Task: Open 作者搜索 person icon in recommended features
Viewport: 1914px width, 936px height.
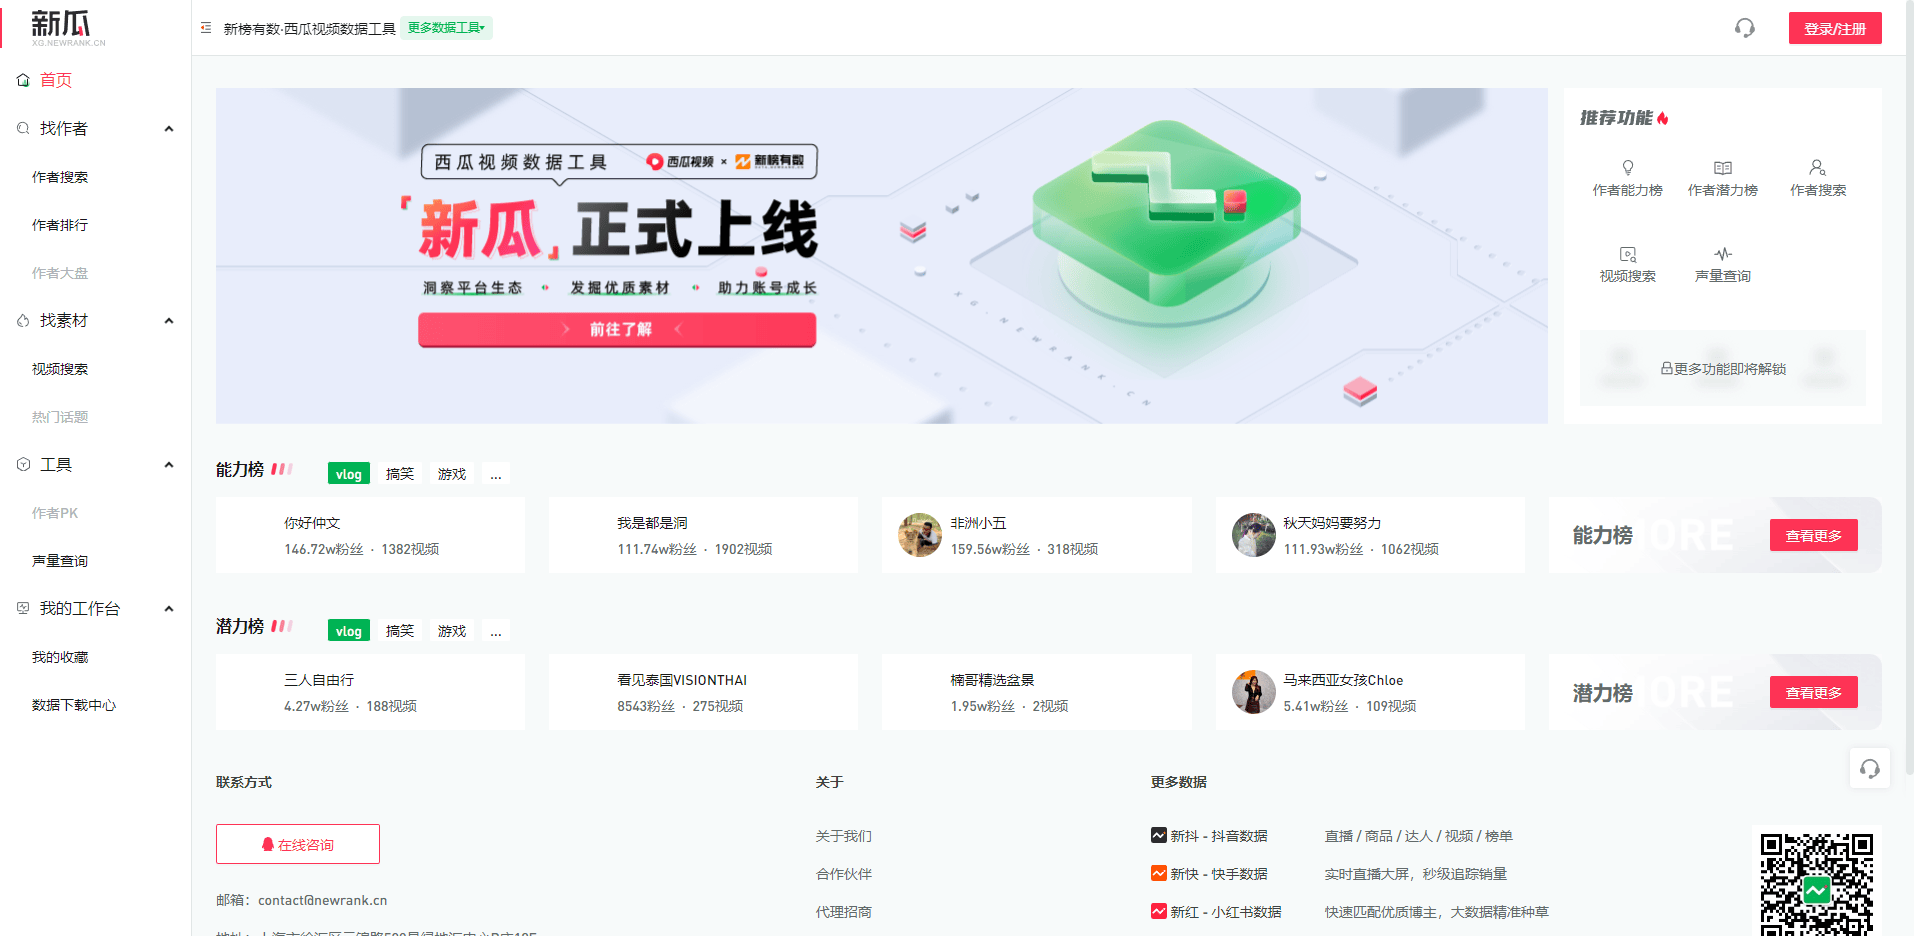Action: (1818, 167)
